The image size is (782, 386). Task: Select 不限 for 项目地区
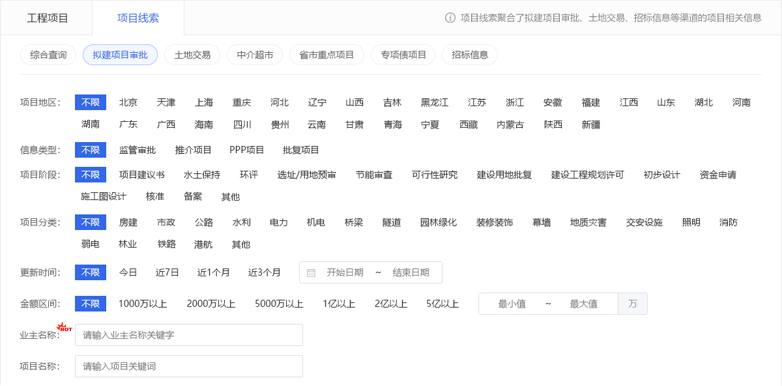click(x=91, y=103)
